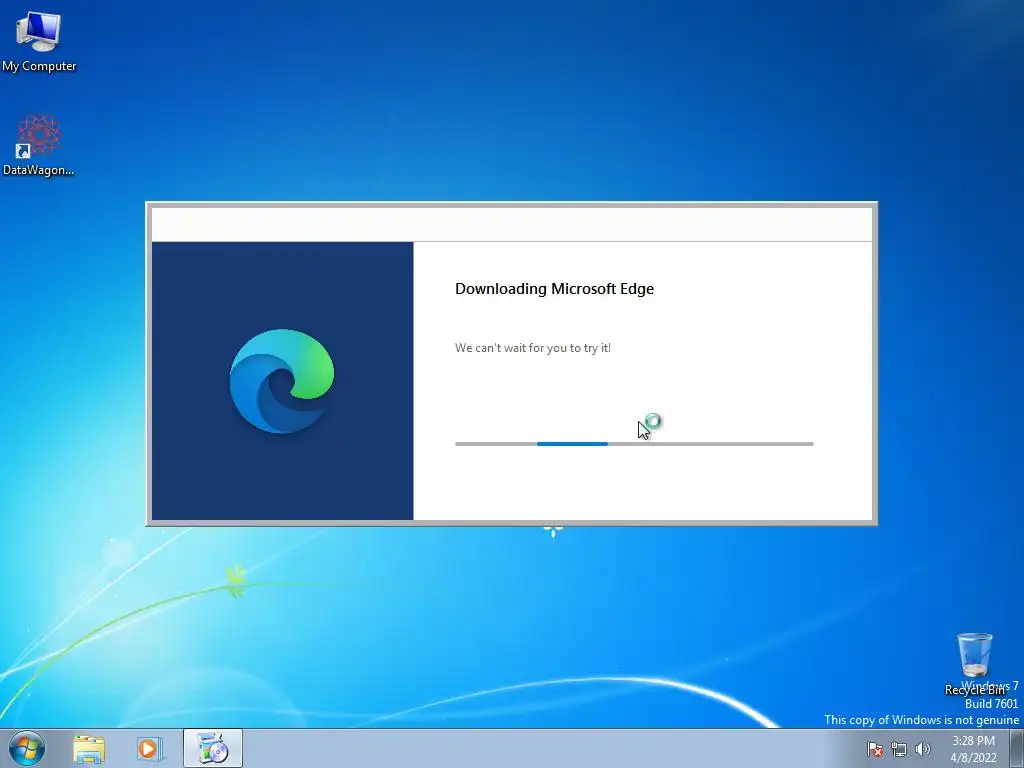Open the My Computer desktop icon

tap(39, 40)
